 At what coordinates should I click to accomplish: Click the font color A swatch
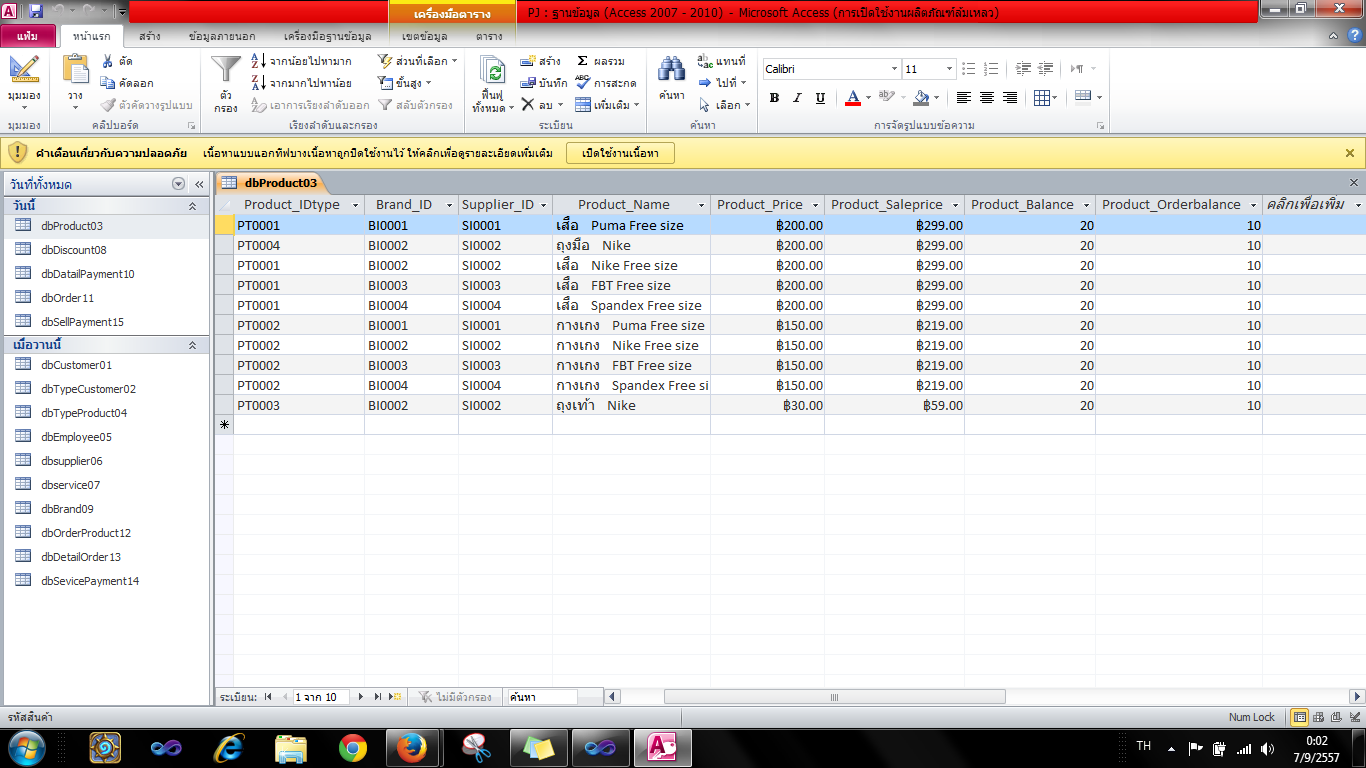[852, 98]
